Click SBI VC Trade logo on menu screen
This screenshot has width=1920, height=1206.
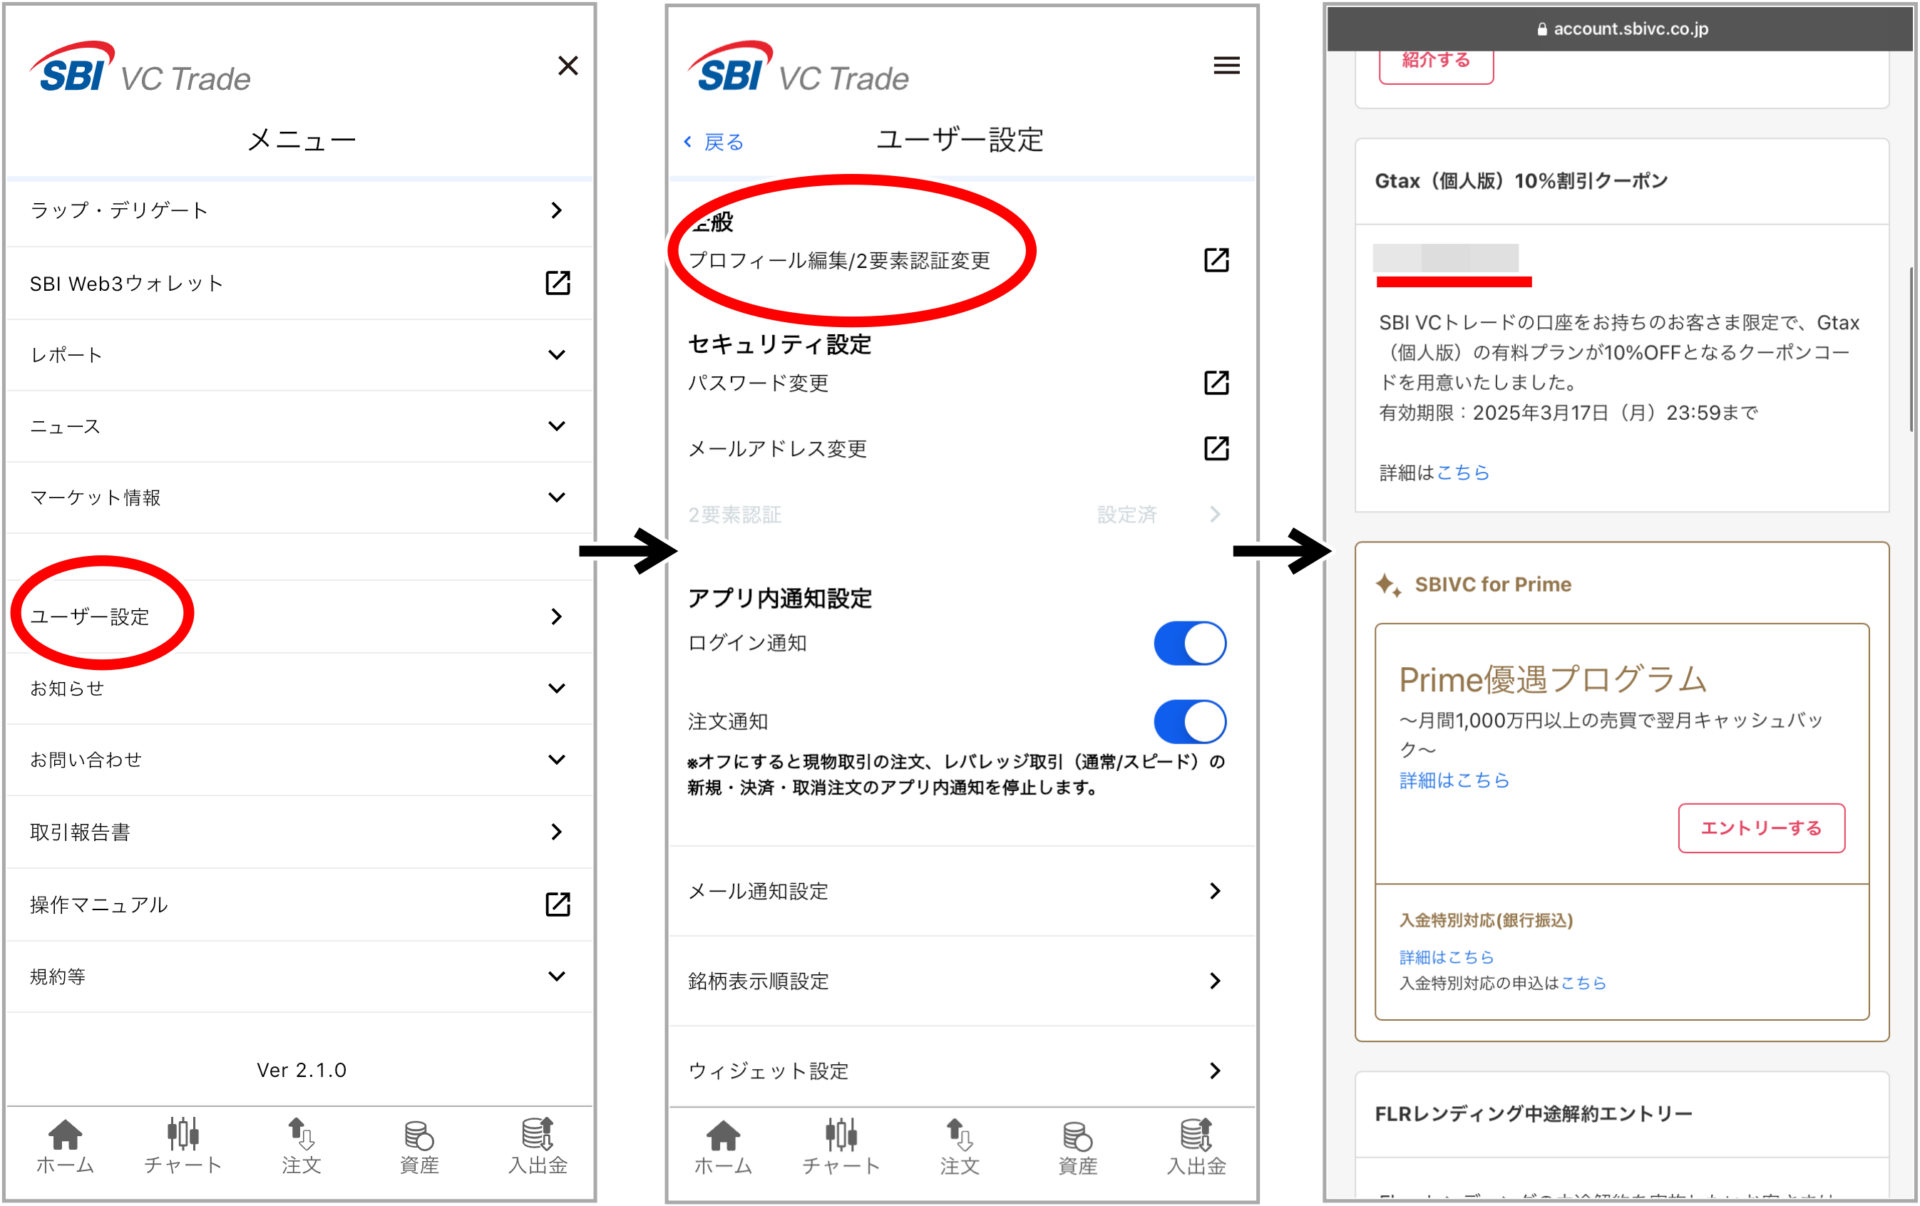coord(140,68)
